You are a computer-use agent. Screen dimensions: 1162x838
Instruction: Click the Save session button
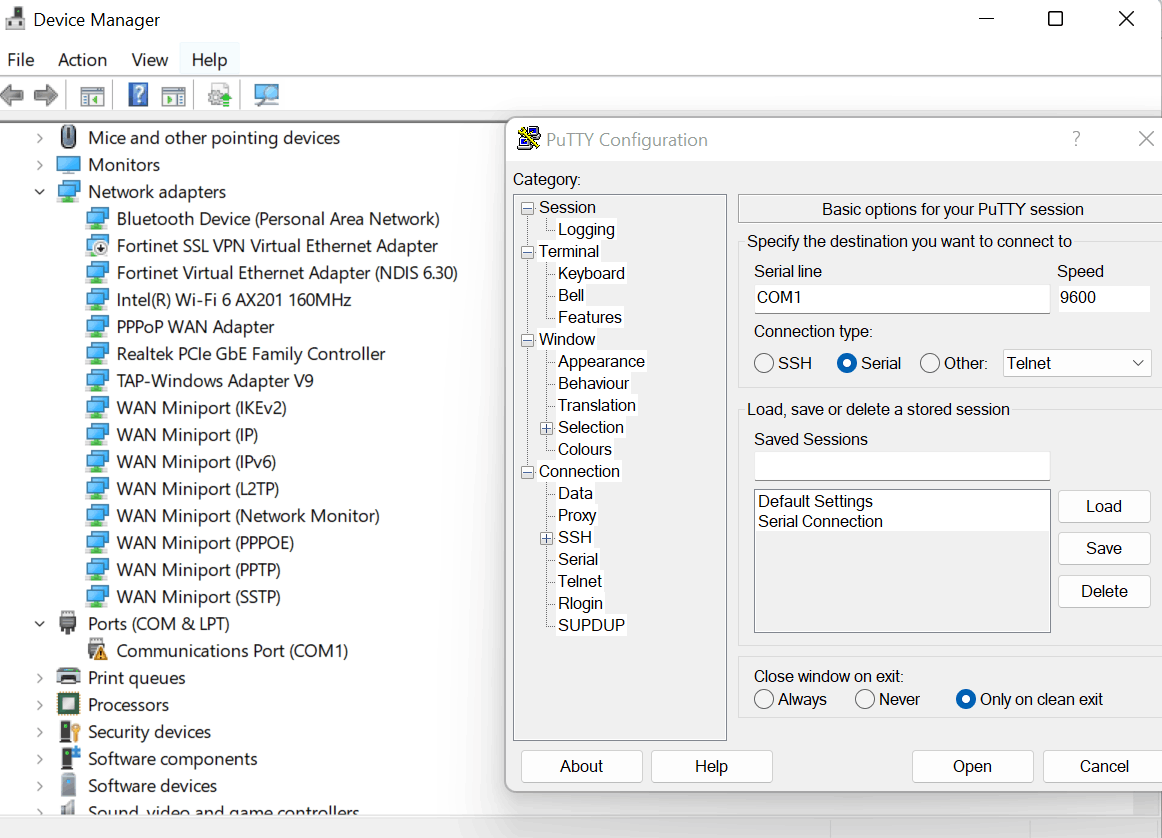pos(1103,548)
